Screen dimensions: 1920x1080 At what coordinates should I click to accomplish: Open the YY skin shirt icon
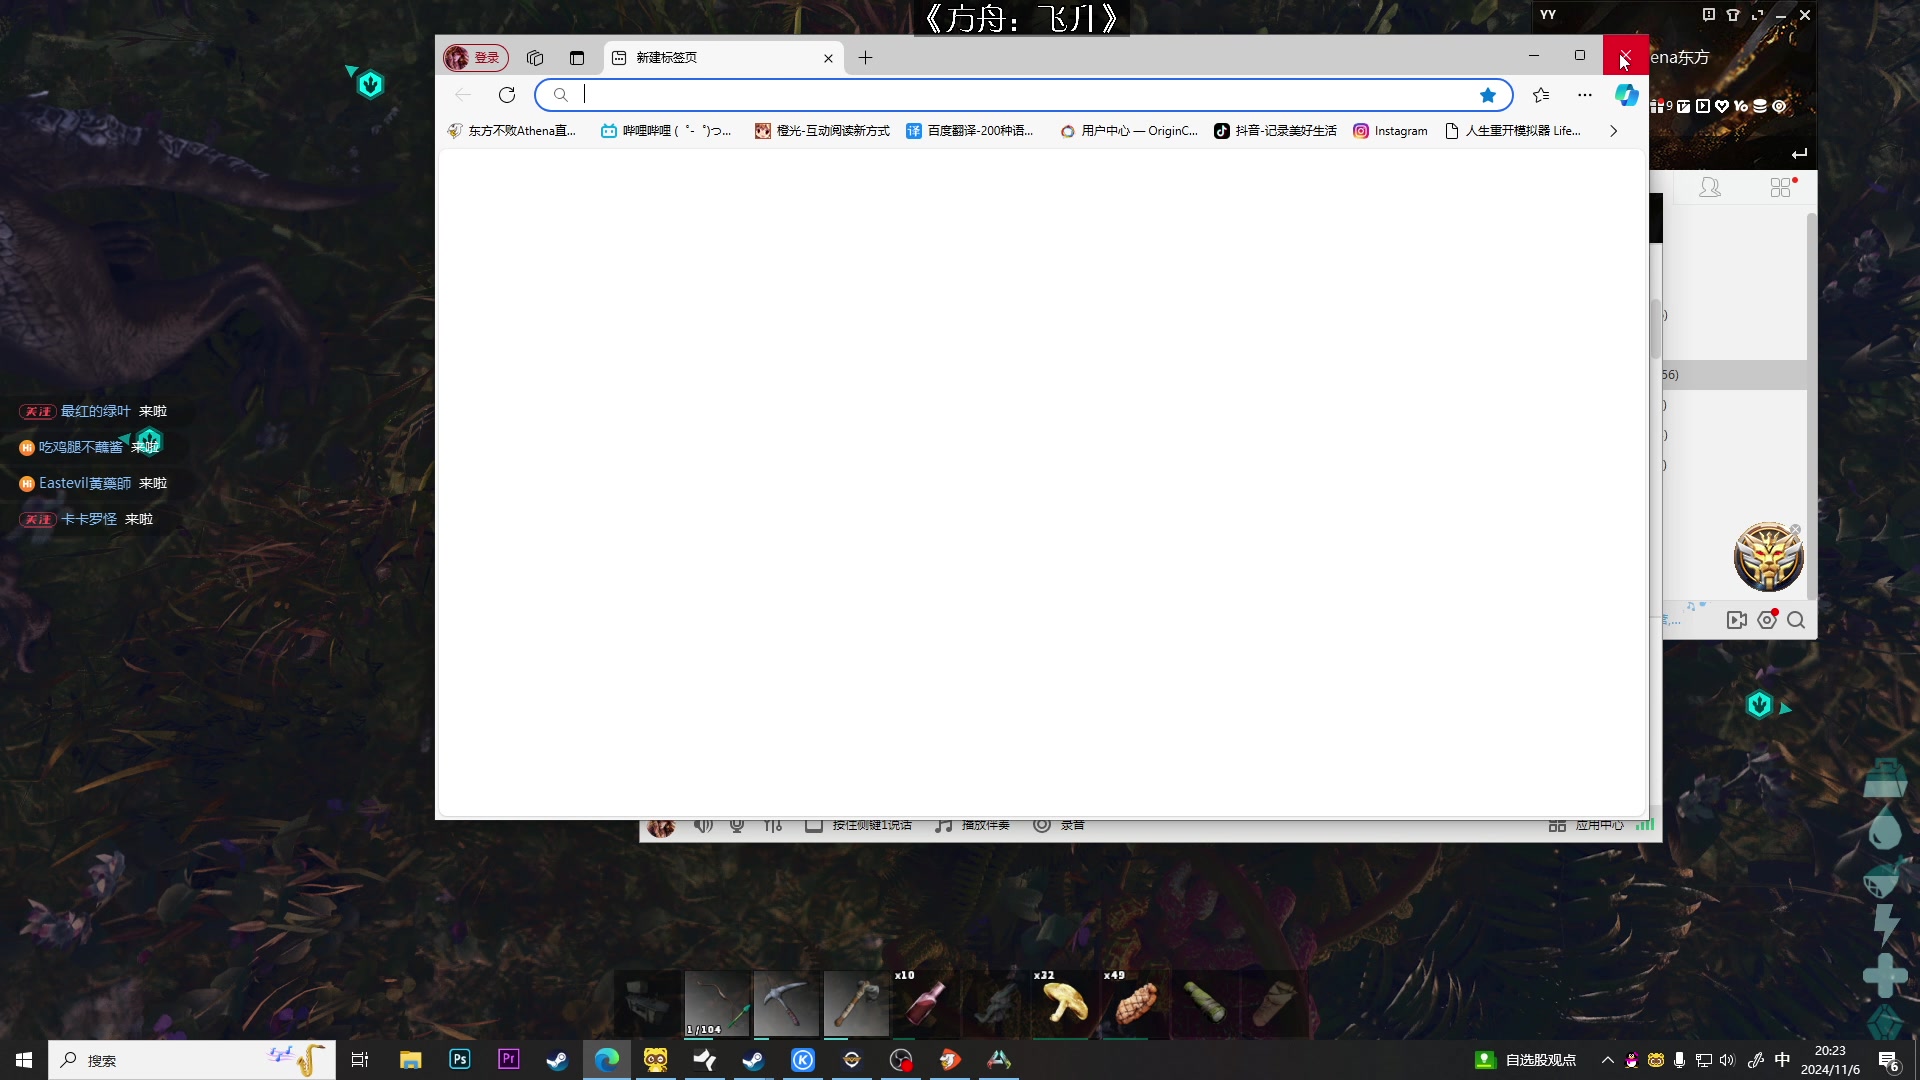[x=1733, y=15]
